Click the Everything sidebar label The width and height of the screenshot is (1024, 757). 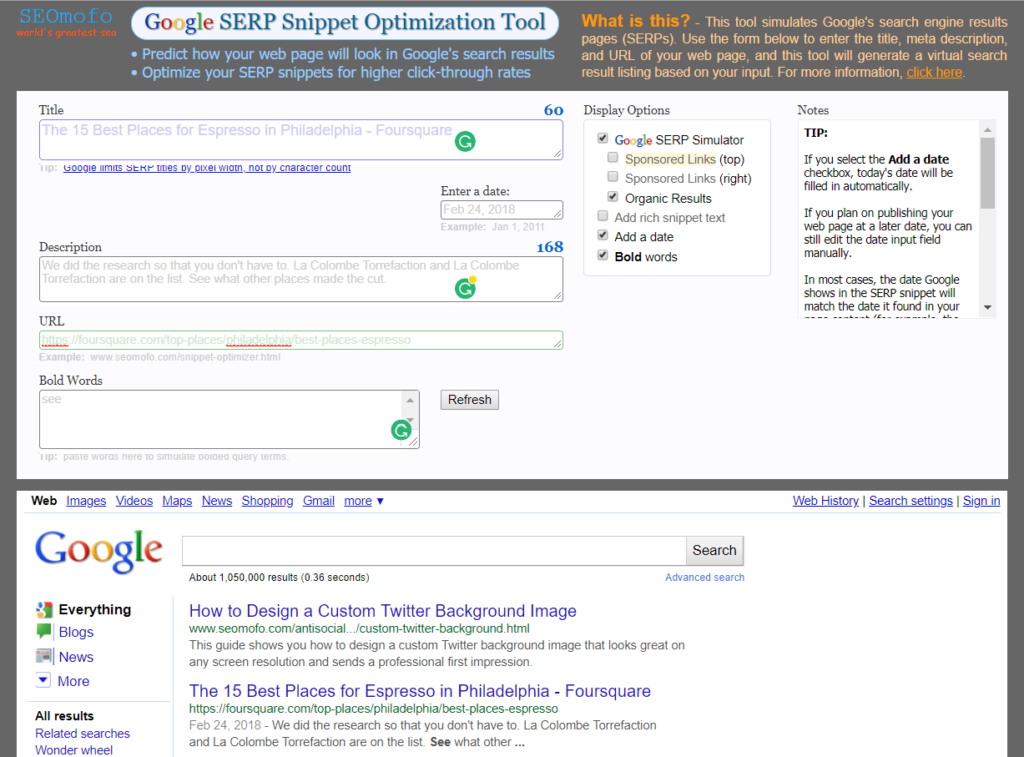pos(95,609)
